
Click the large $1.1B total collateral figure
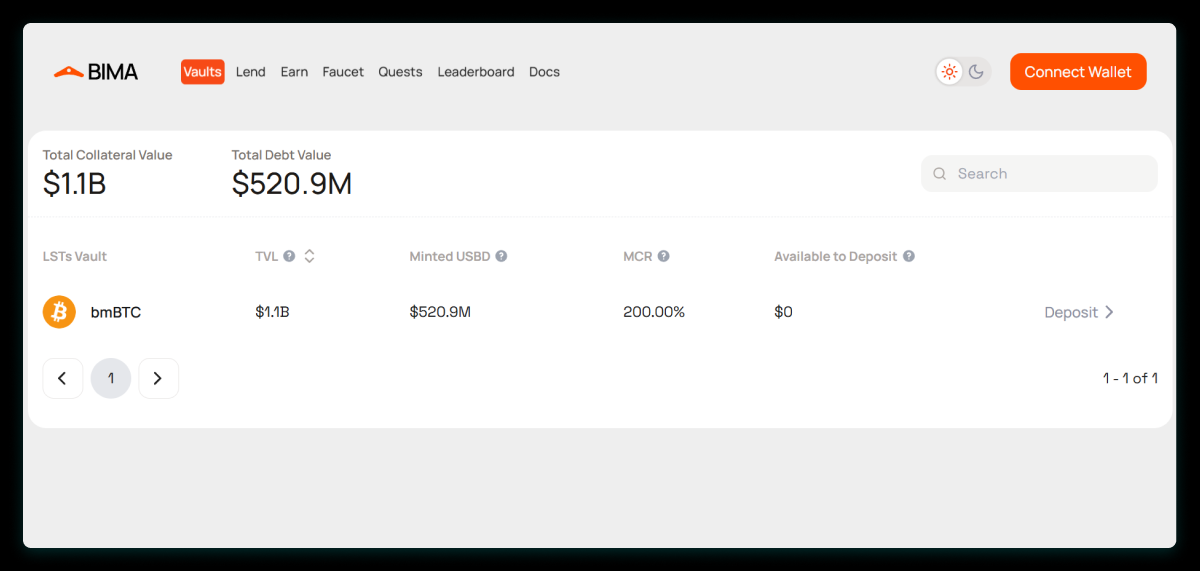[x=75, y=184]
